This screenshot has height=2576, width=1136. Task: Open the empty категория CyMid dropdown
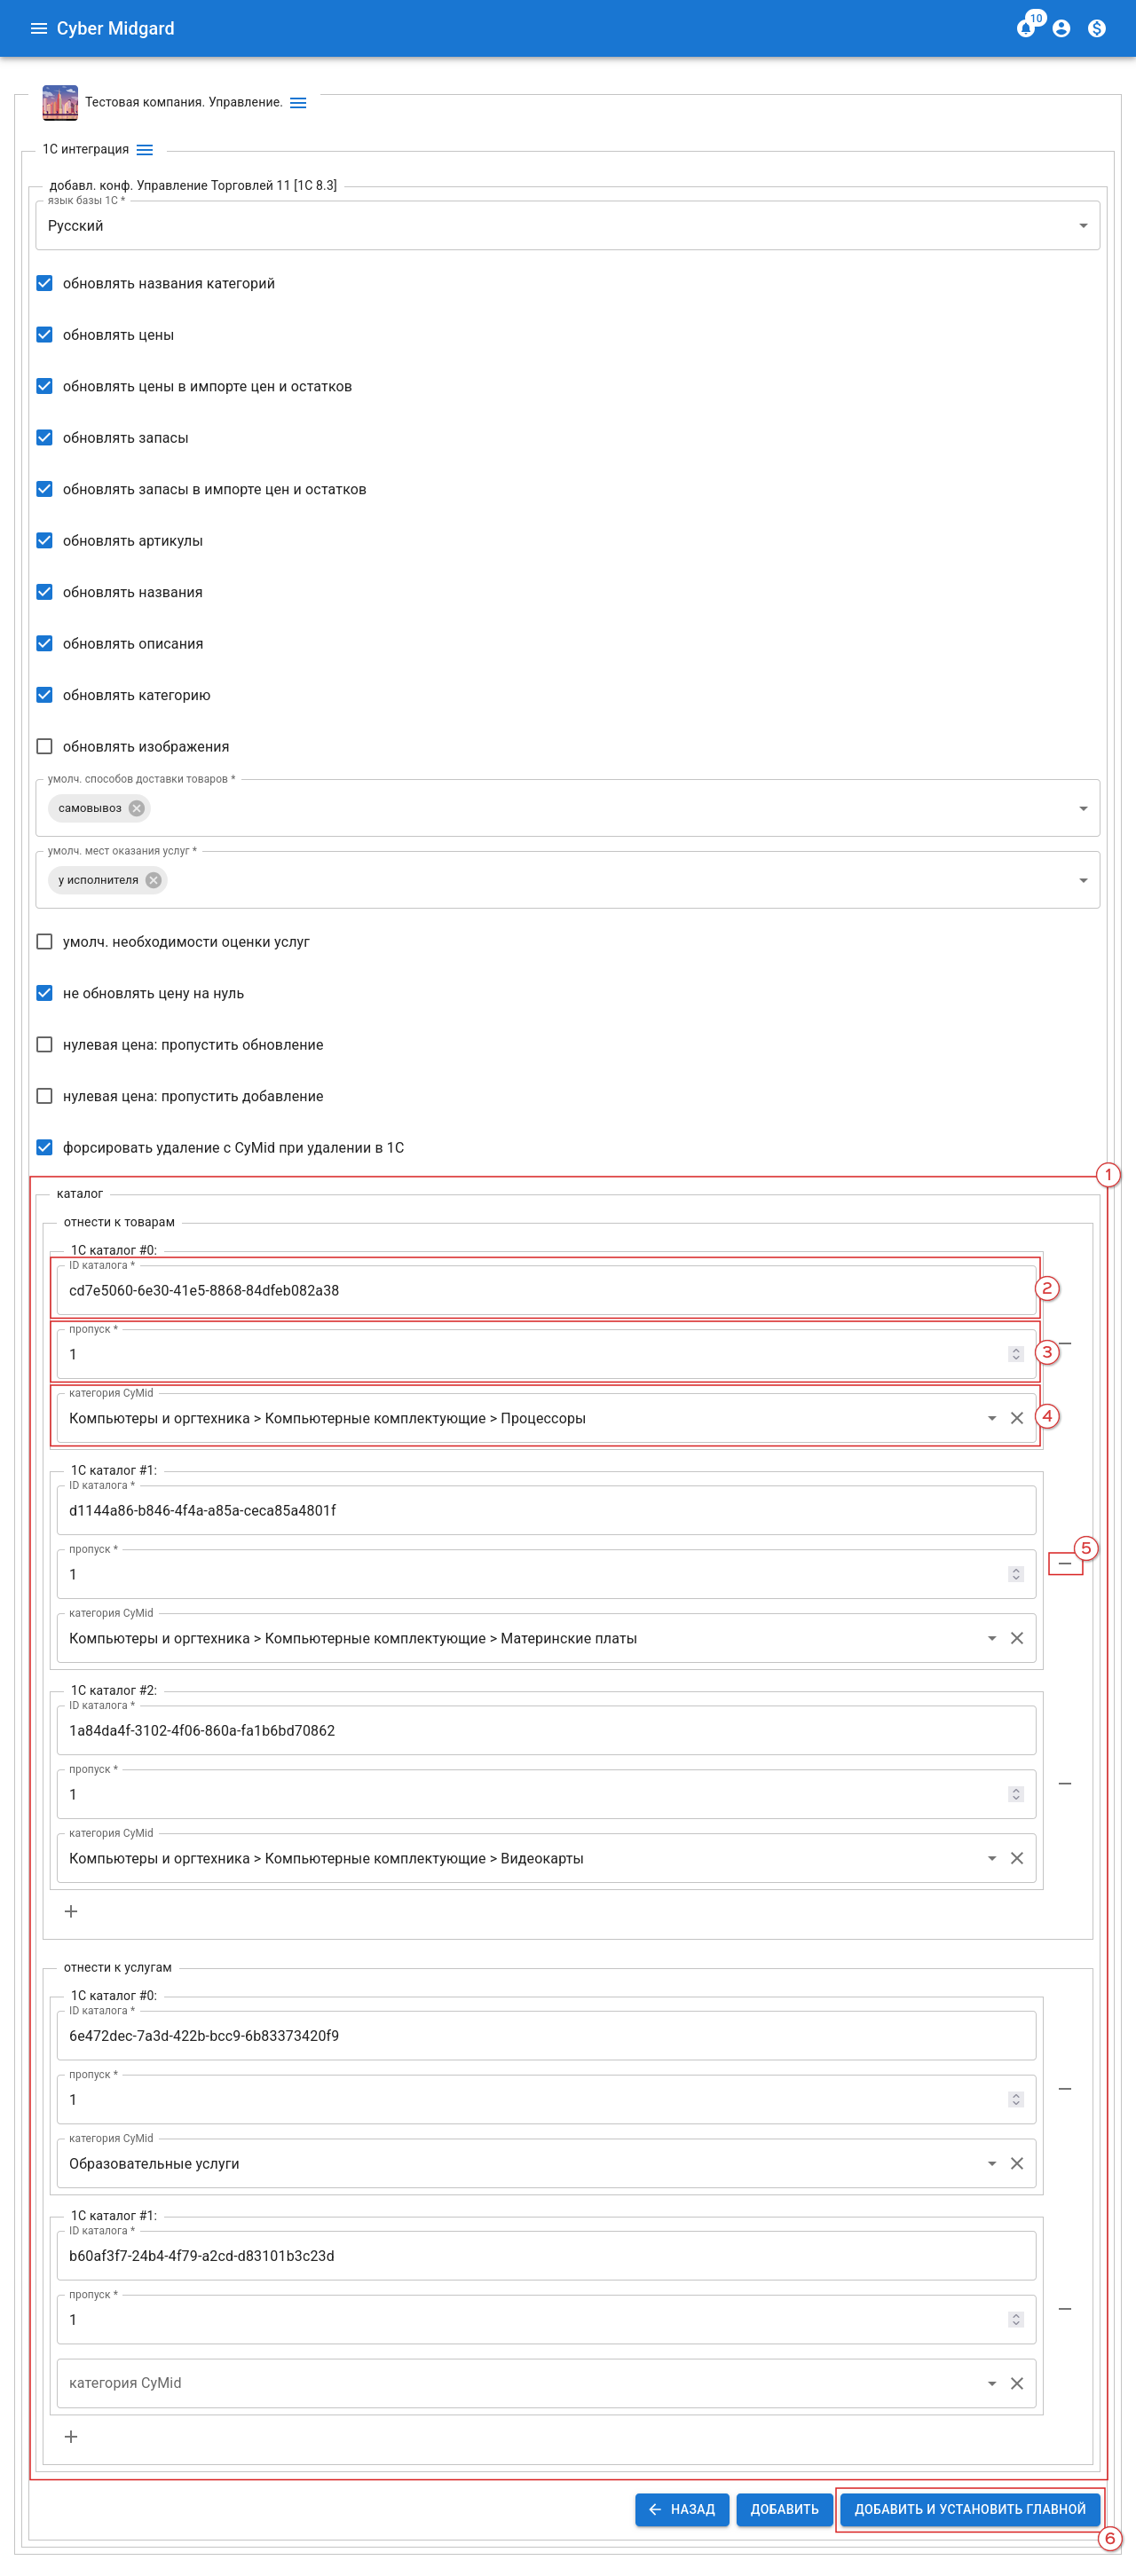(x=991, y=2383)
